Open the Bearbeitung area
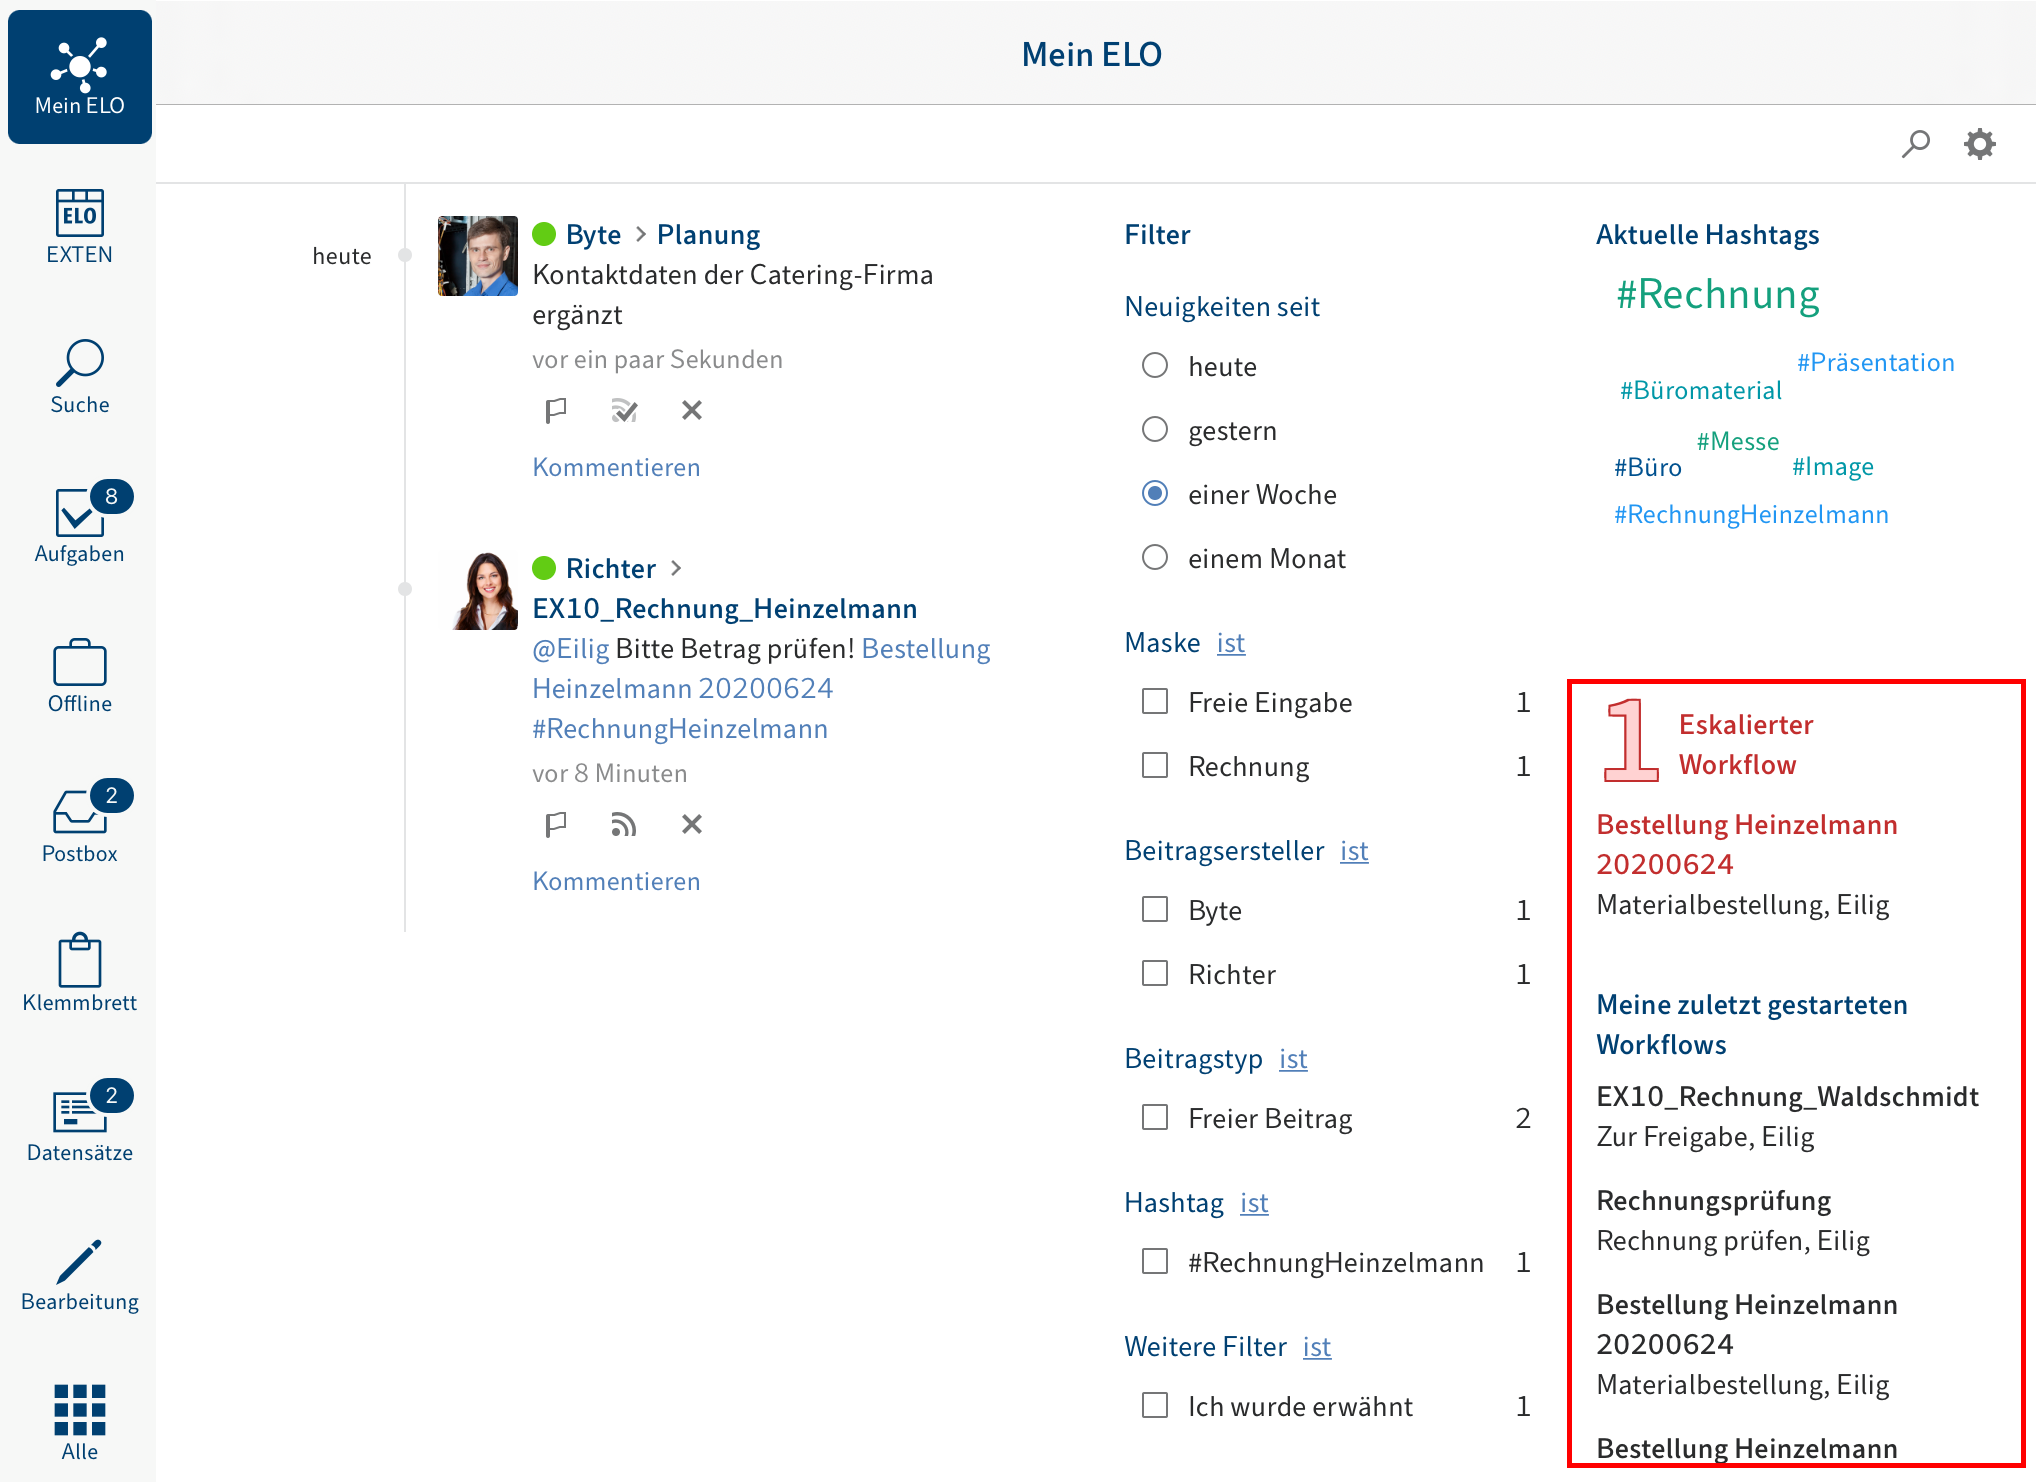Viewport: 2036px width, 1482px height. 80,1275
